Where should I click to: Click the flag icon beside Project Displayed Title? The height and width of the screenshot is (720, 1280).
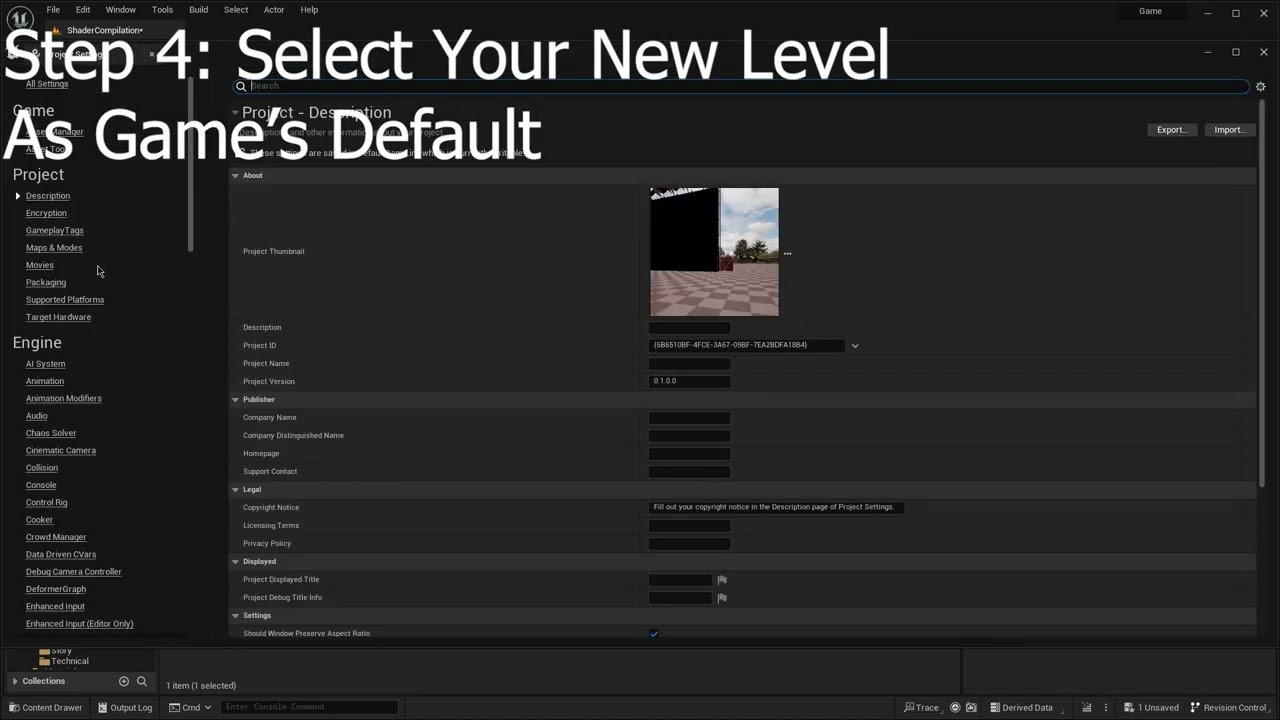pos(722,580)
